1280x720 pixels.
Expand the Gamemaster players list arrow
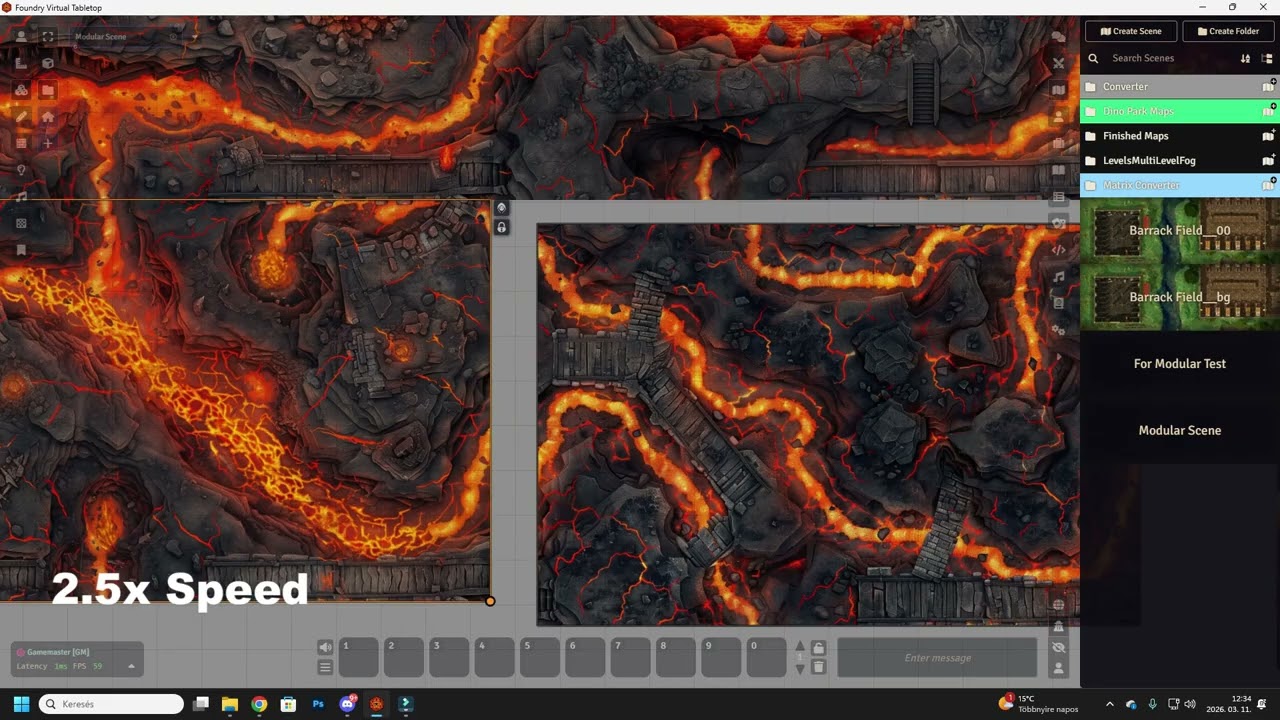pos(131,666)
